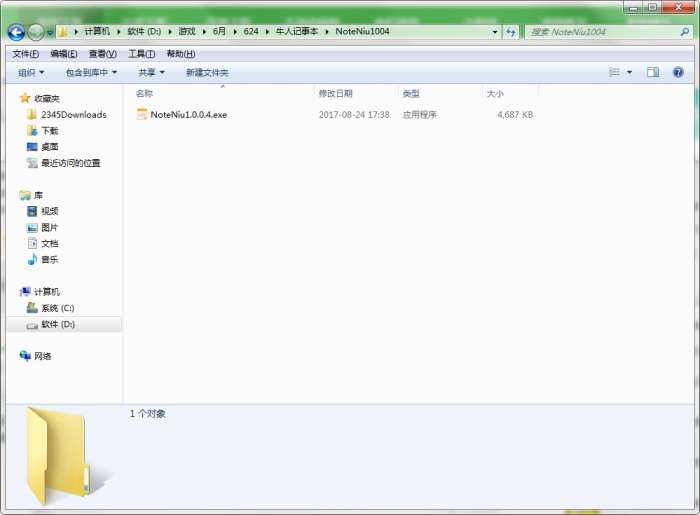The image size is (700, 515).
Task: Open the 编辑(E) menu
Action: (x=64, y=54)
